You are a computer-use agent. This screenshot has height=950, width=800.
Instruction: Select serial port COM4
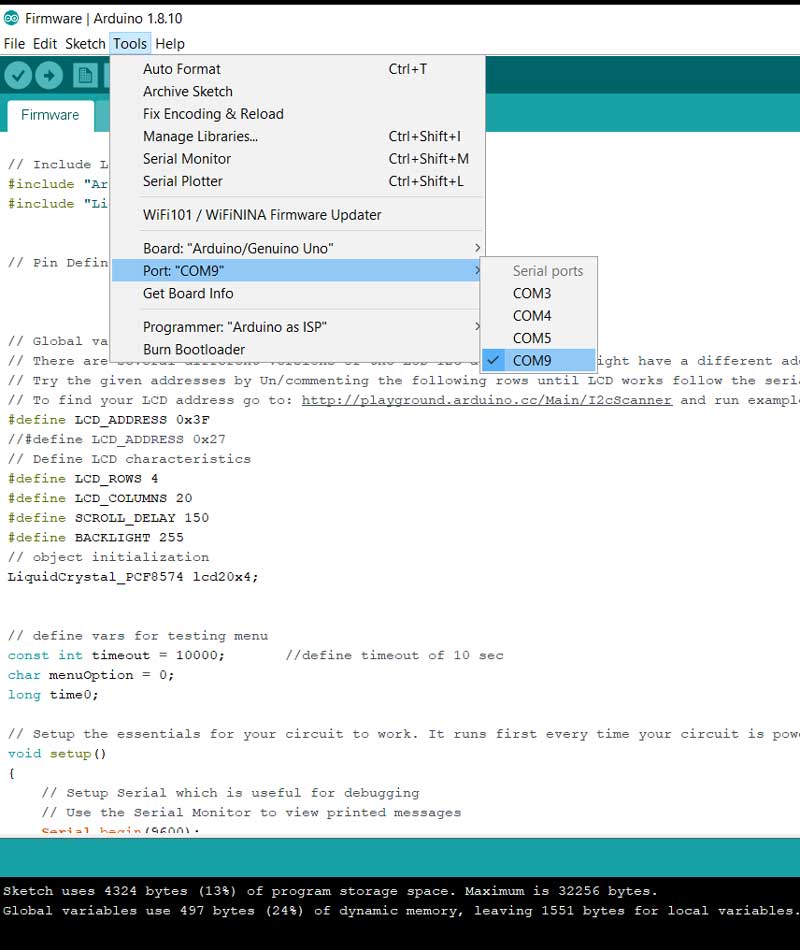point(539,316)
